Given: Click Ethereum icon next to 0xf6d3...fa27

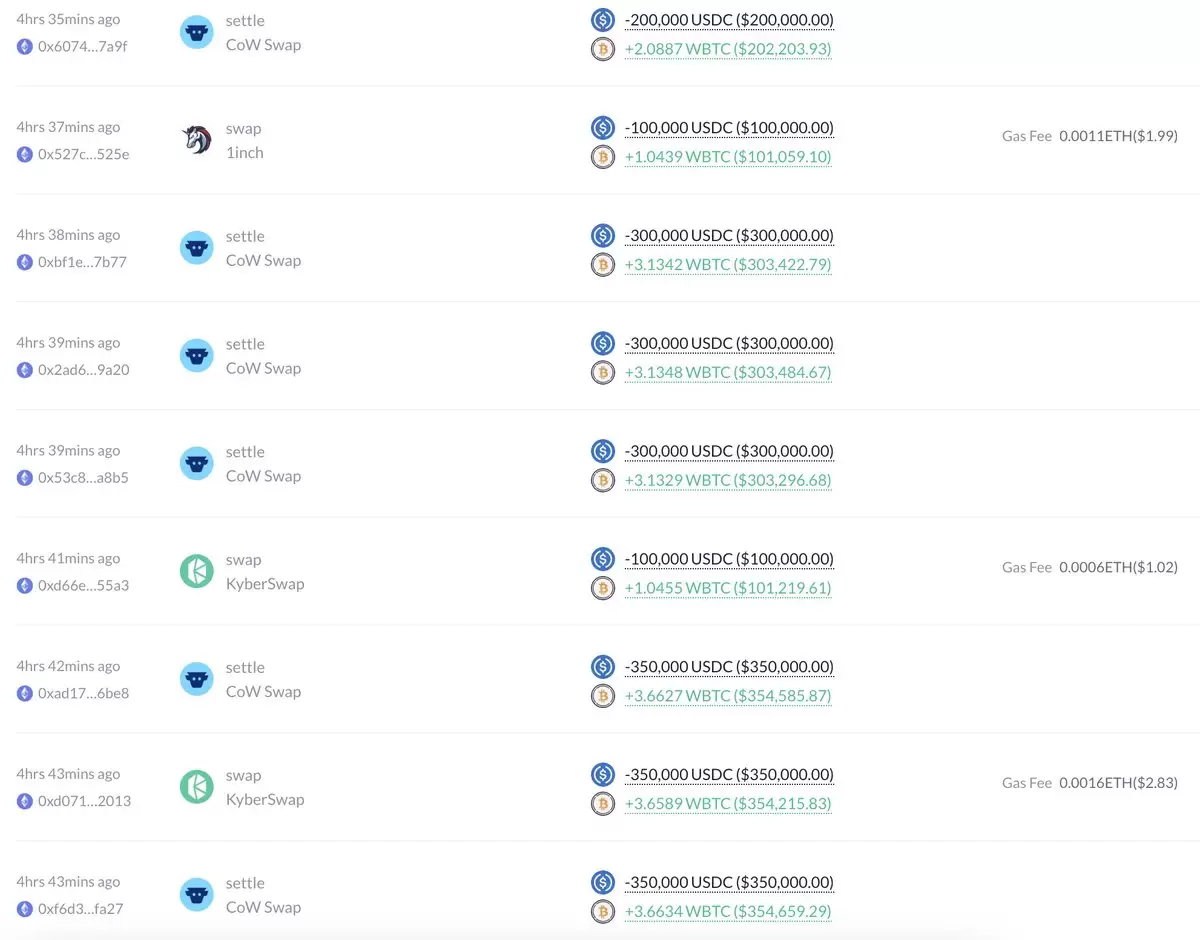Looking at the screenshot, I should 24,911.
